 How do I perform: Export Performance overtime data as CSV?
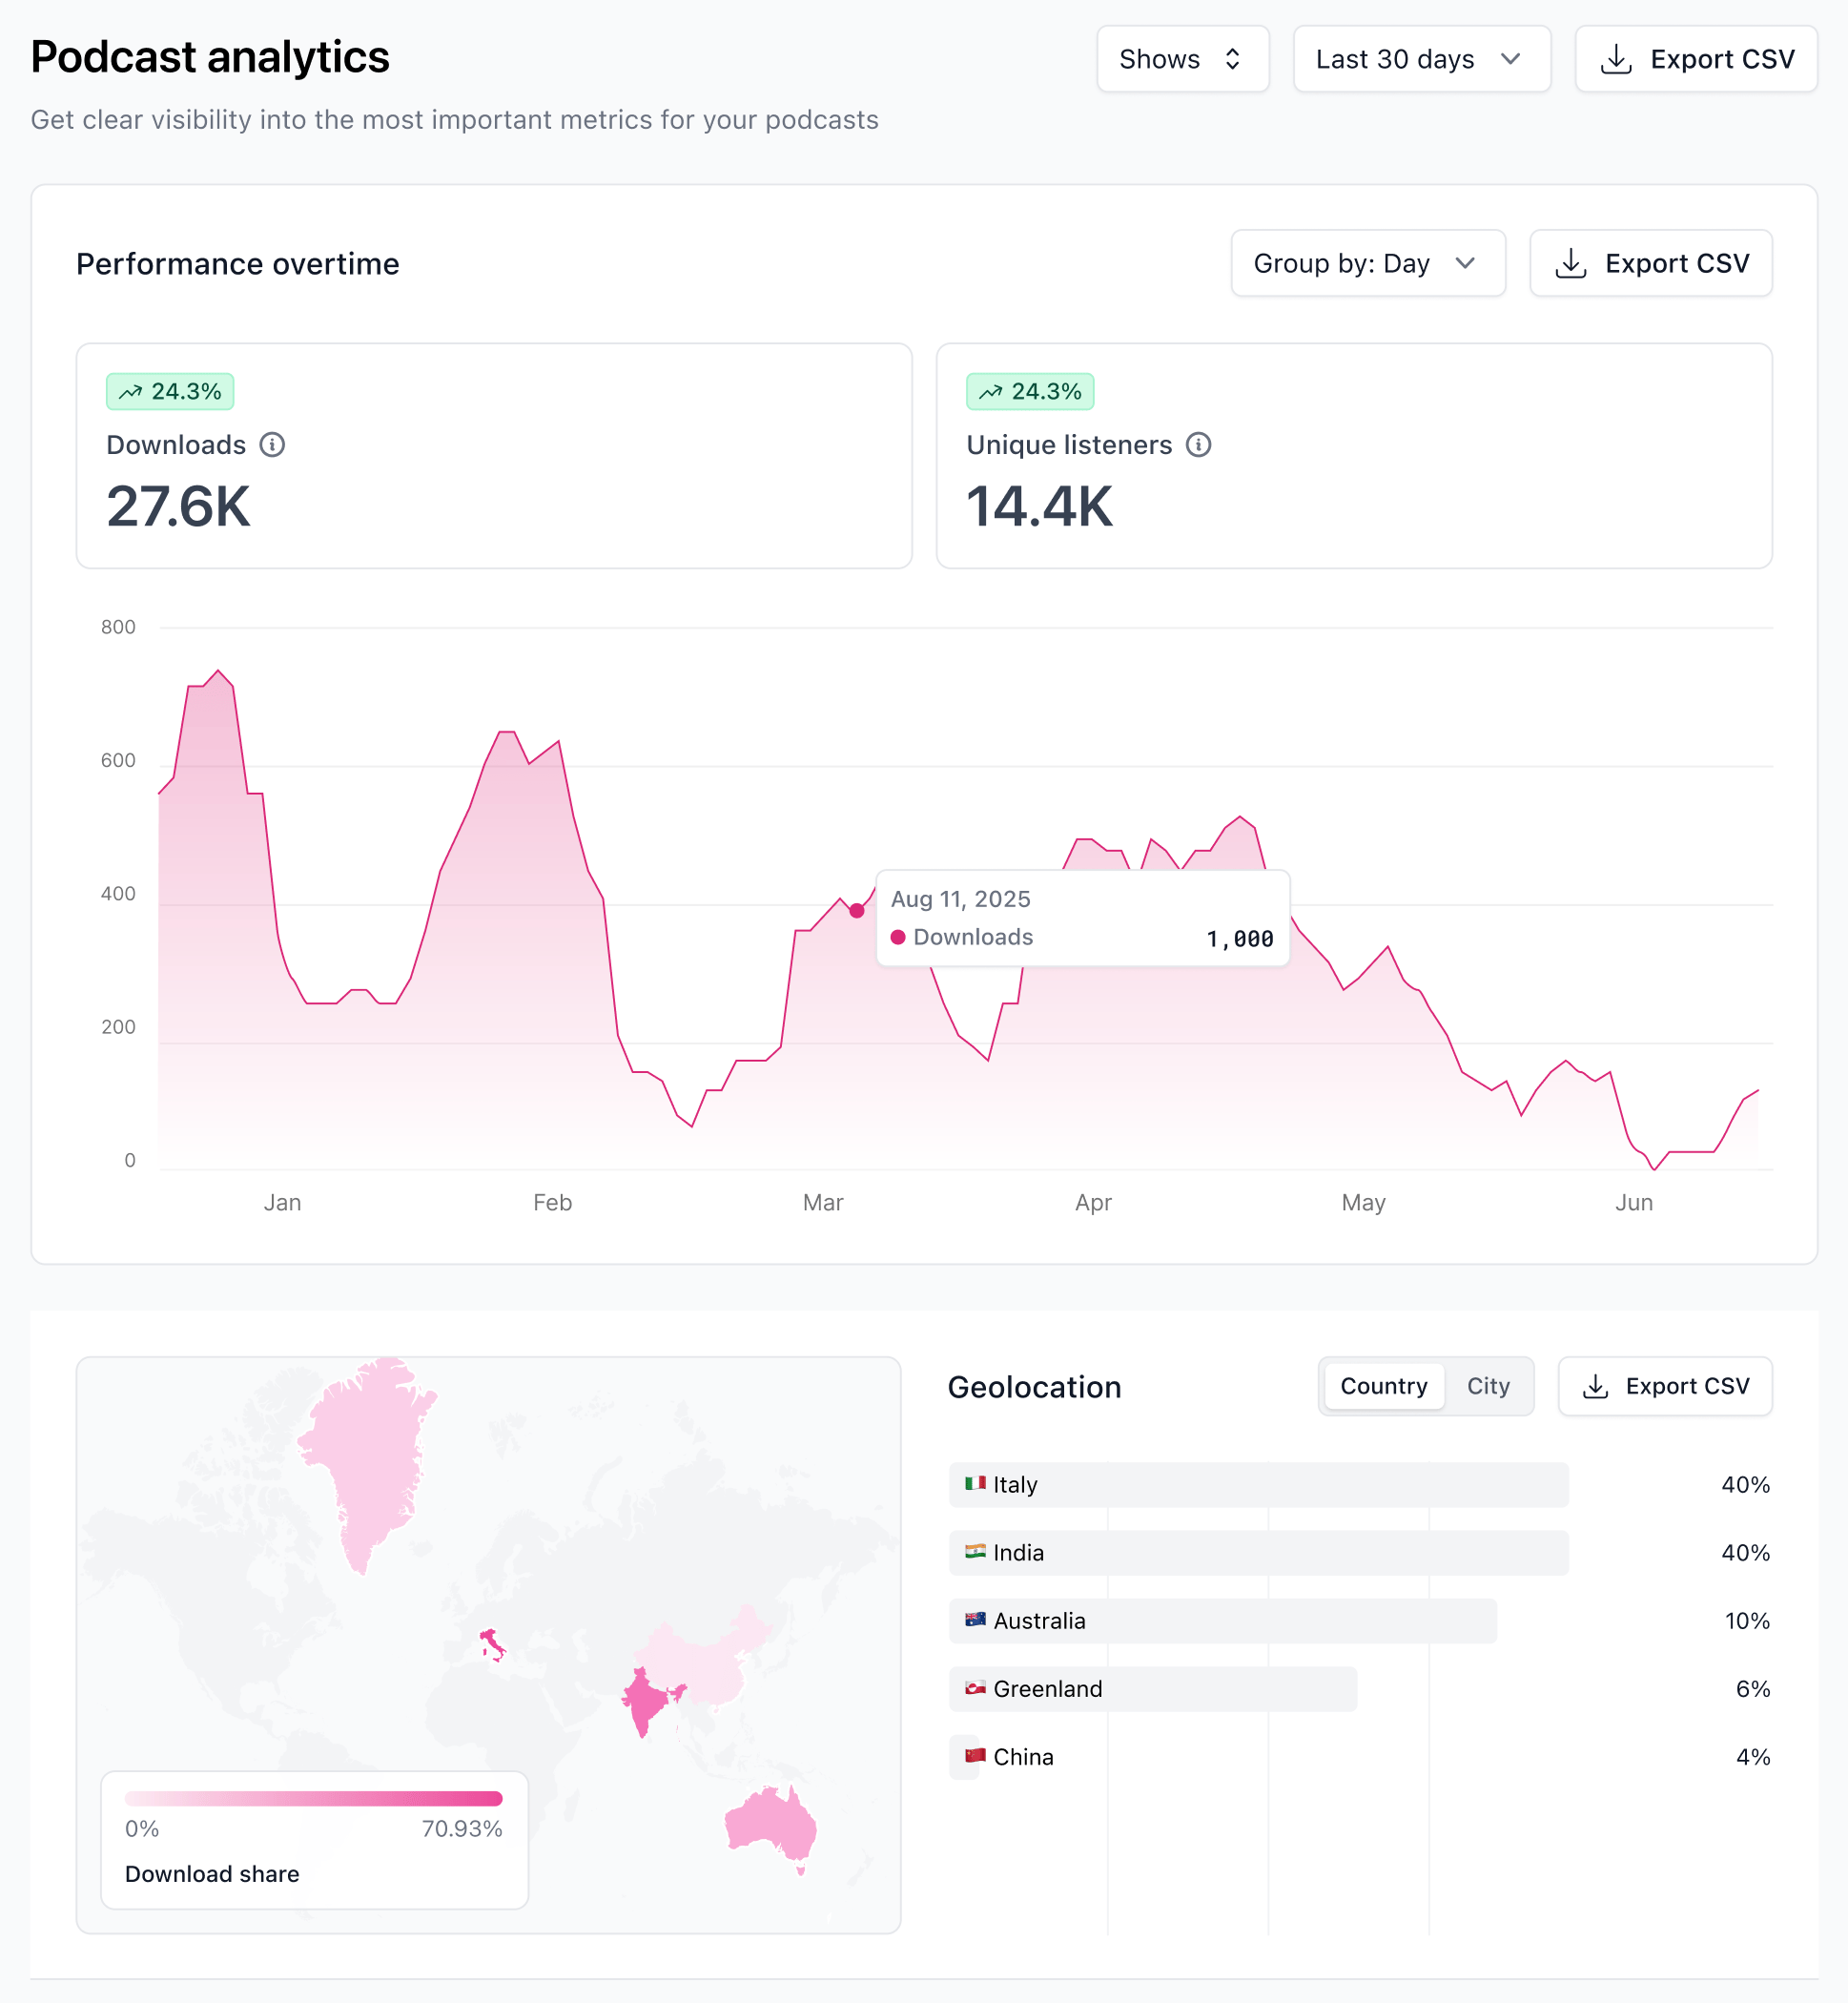(x=1650, y=263)
